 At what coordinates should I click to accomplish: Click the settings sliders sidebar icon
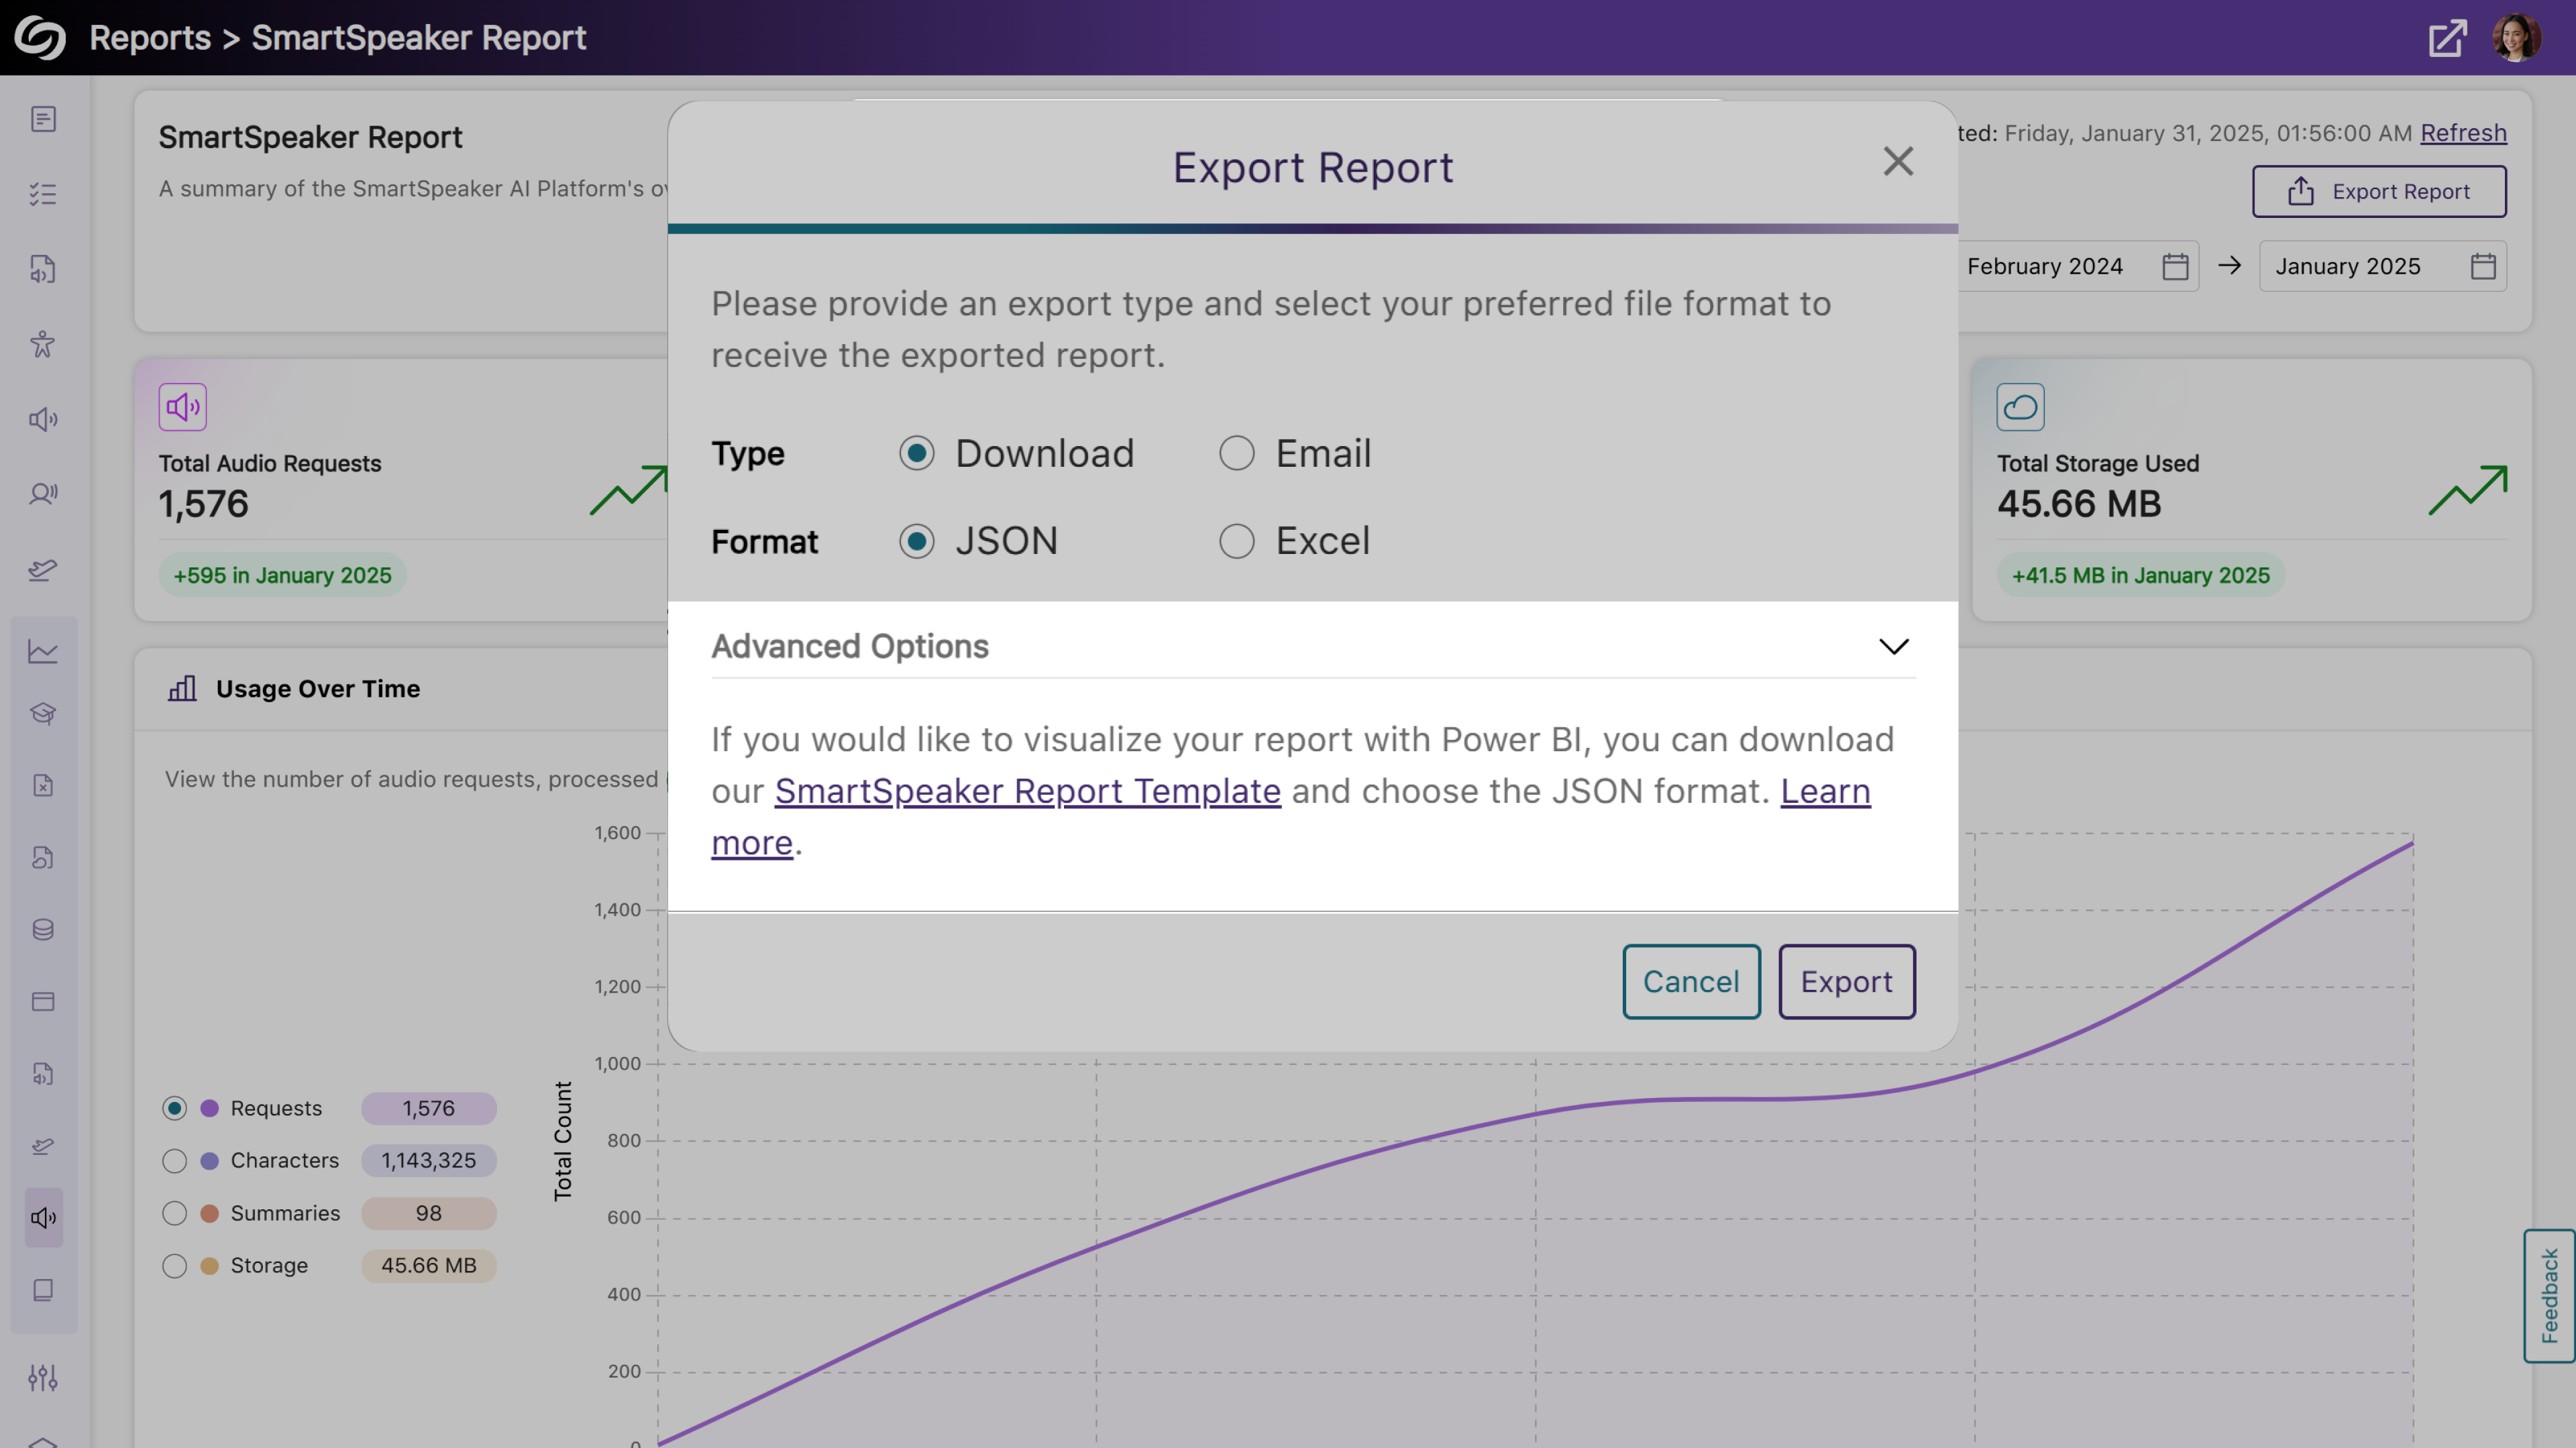[42, 1377]
